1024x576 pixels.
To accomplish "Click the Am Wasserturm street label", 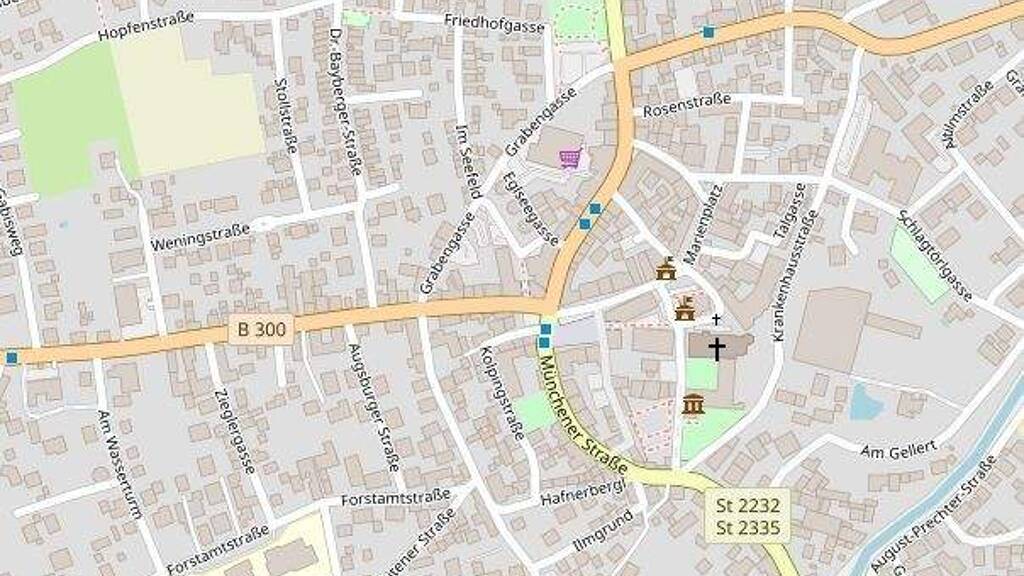I will pos(119,464).
